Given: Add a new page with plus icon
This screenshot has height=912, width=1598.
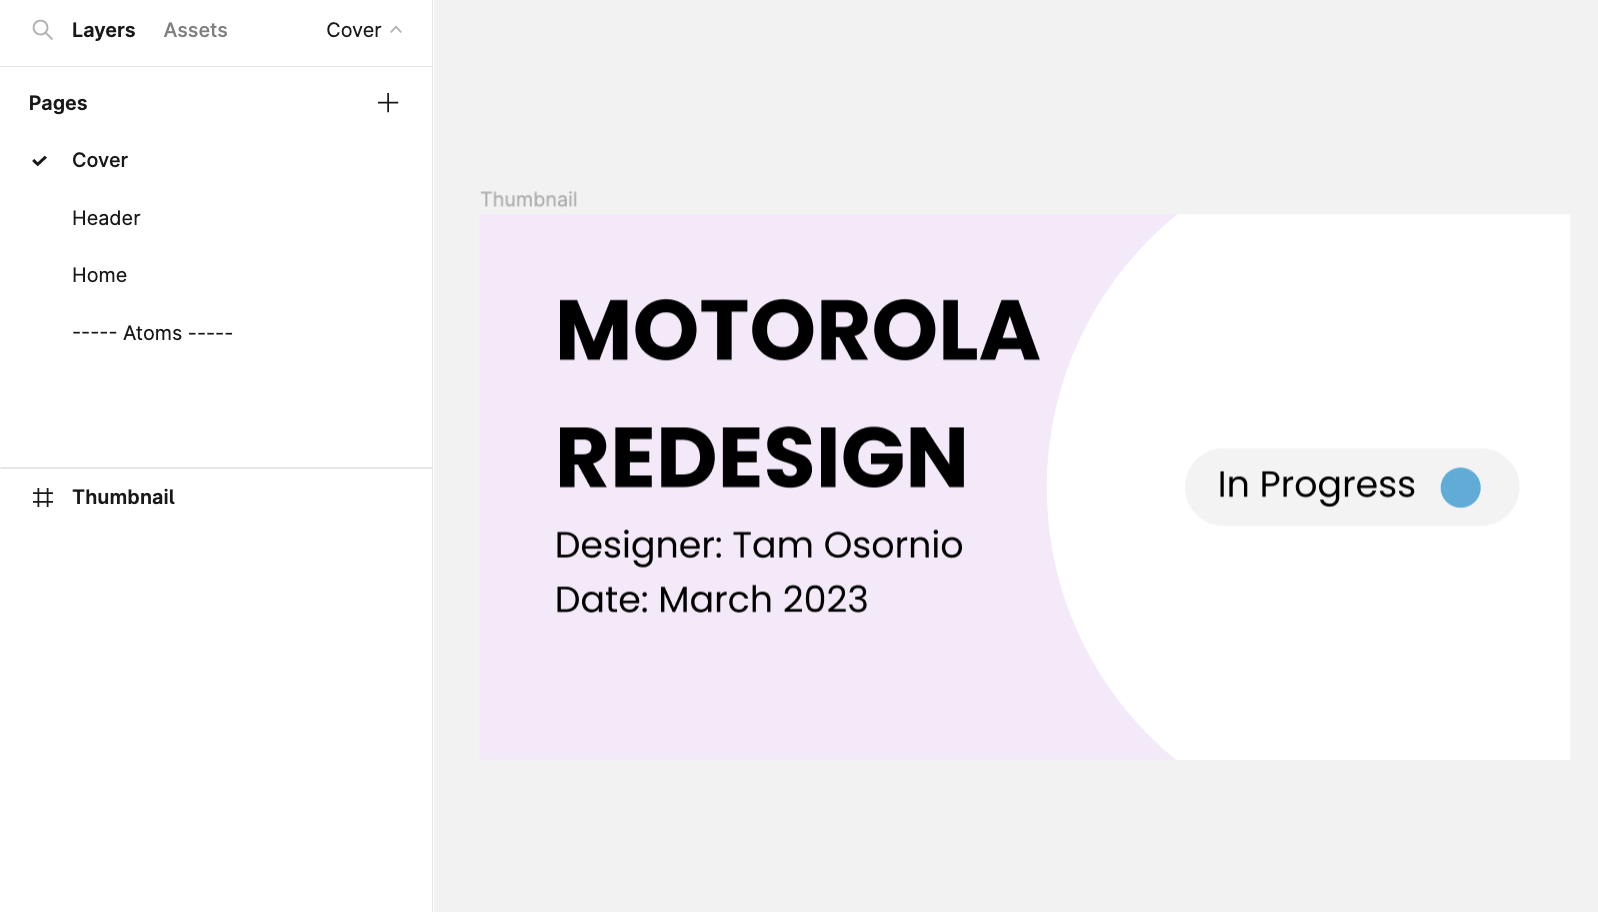Looking at the screenshot, I should pos(388,103).
